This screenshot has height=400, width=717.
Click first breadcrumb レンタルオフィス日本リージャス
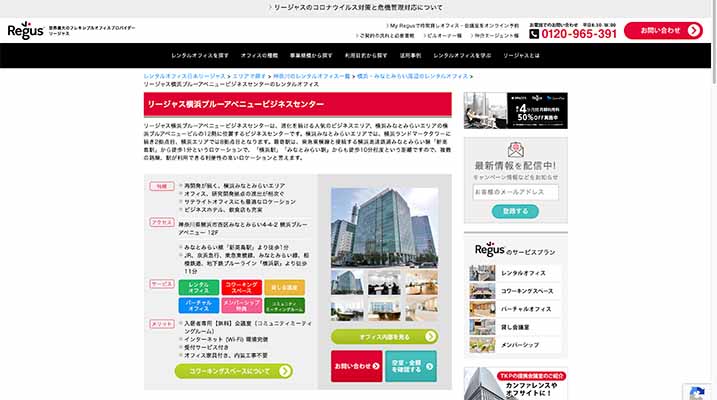pos(185,76)
